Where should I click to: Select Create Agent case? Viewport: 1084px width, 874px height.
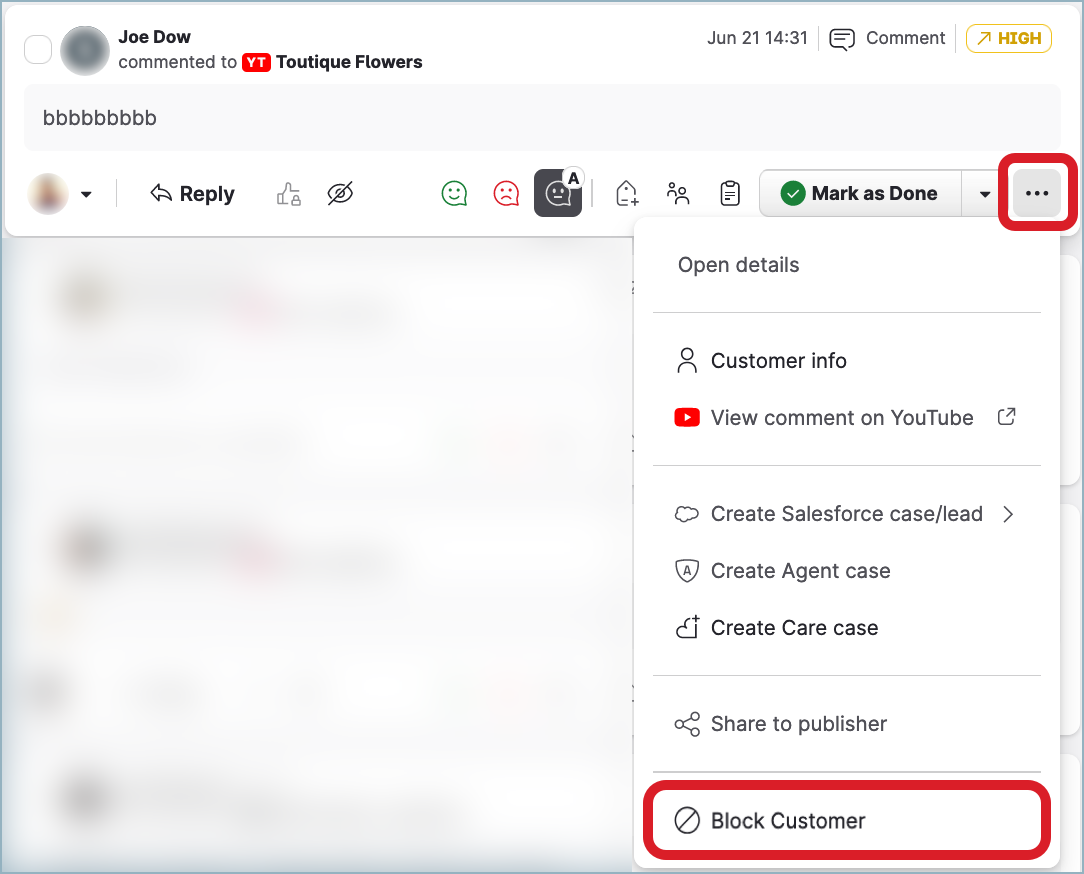point(800,571)
